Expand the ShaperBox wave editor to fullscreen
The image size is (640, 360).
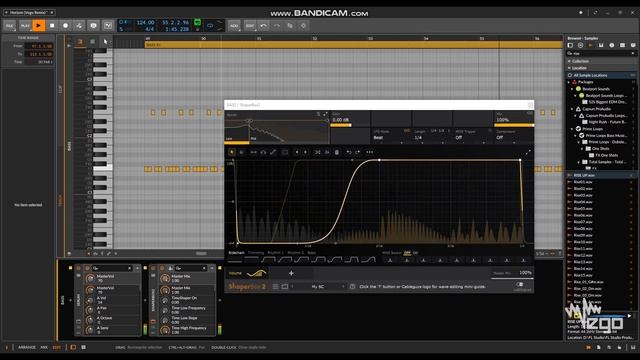(x=528, y=152)
